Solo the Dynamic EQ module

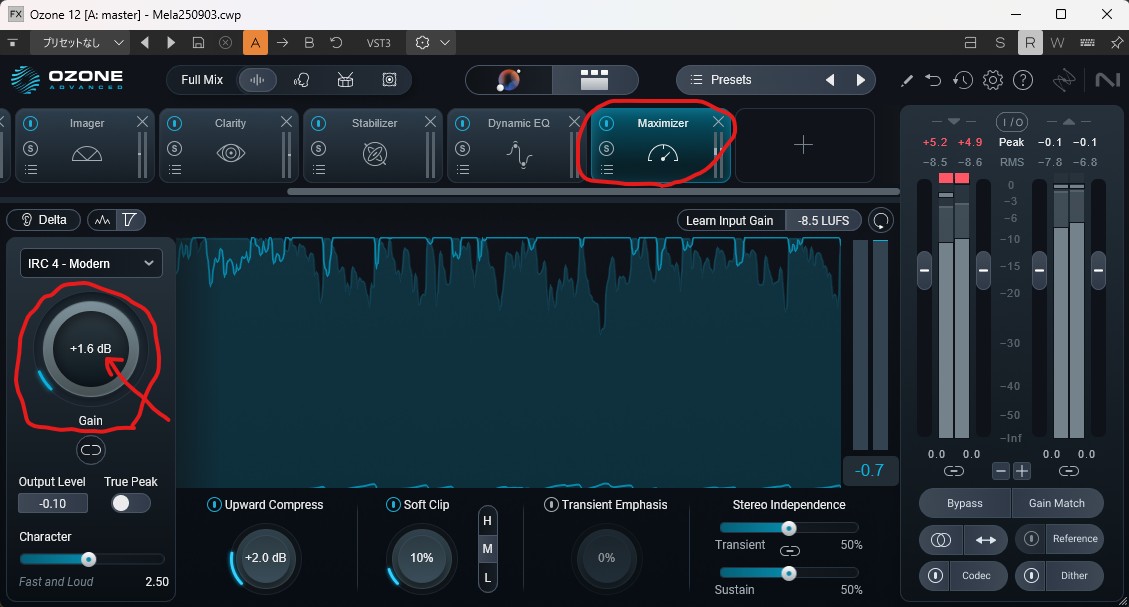click(462, 148)
